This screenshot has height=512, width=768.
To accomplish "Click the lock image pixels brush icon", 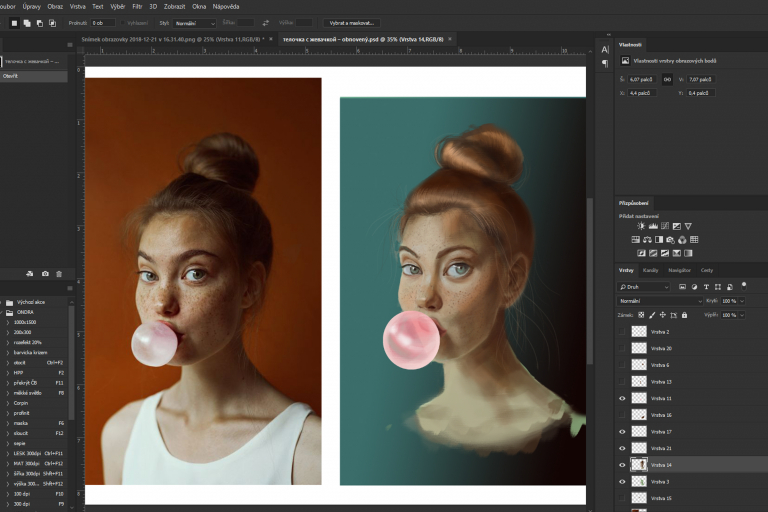I will (x=653, y=315).
